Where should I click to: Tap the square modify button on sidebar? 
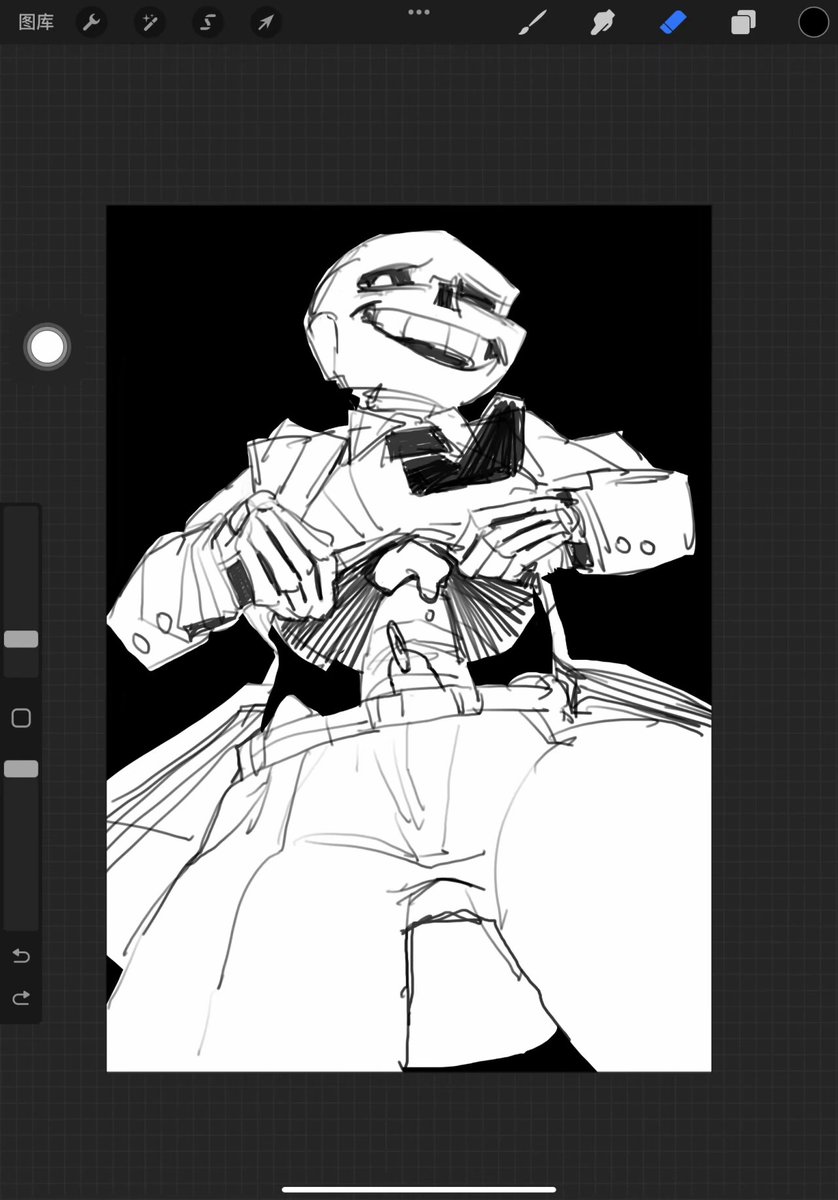click(x=21, y=718)
